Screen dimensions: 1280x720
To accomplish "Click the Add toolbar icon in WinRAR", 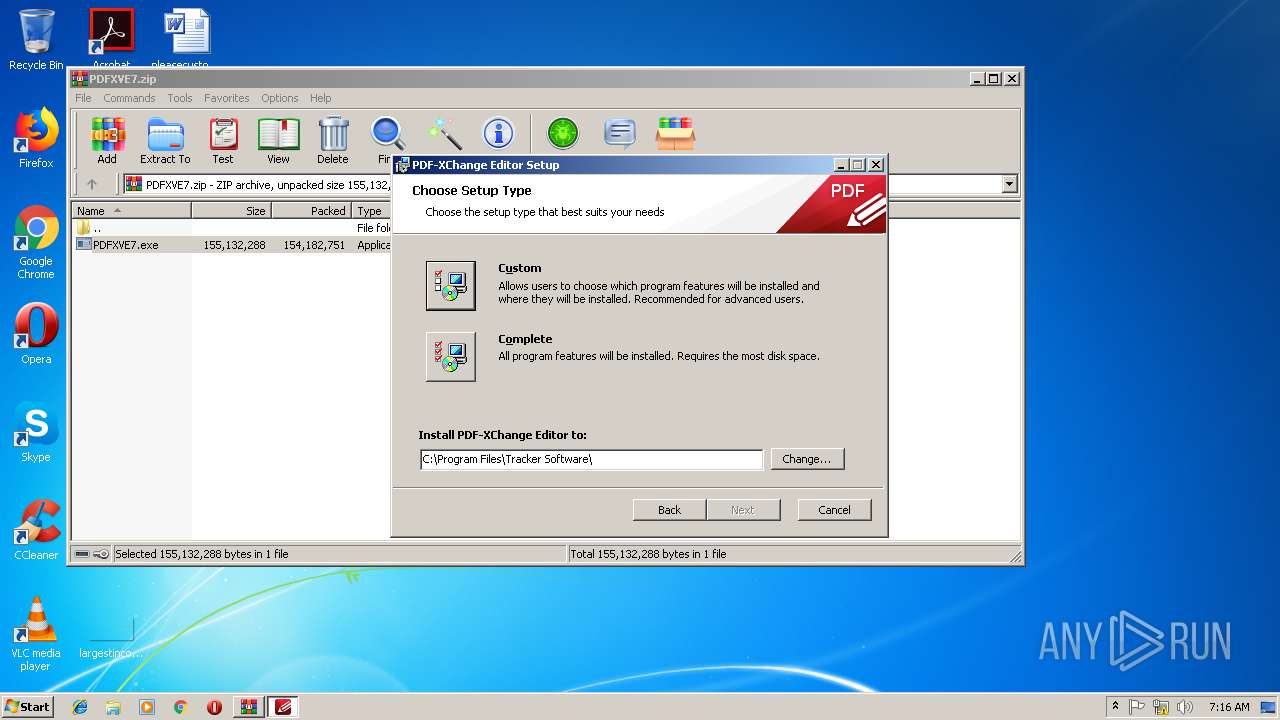I will [107, 140].
